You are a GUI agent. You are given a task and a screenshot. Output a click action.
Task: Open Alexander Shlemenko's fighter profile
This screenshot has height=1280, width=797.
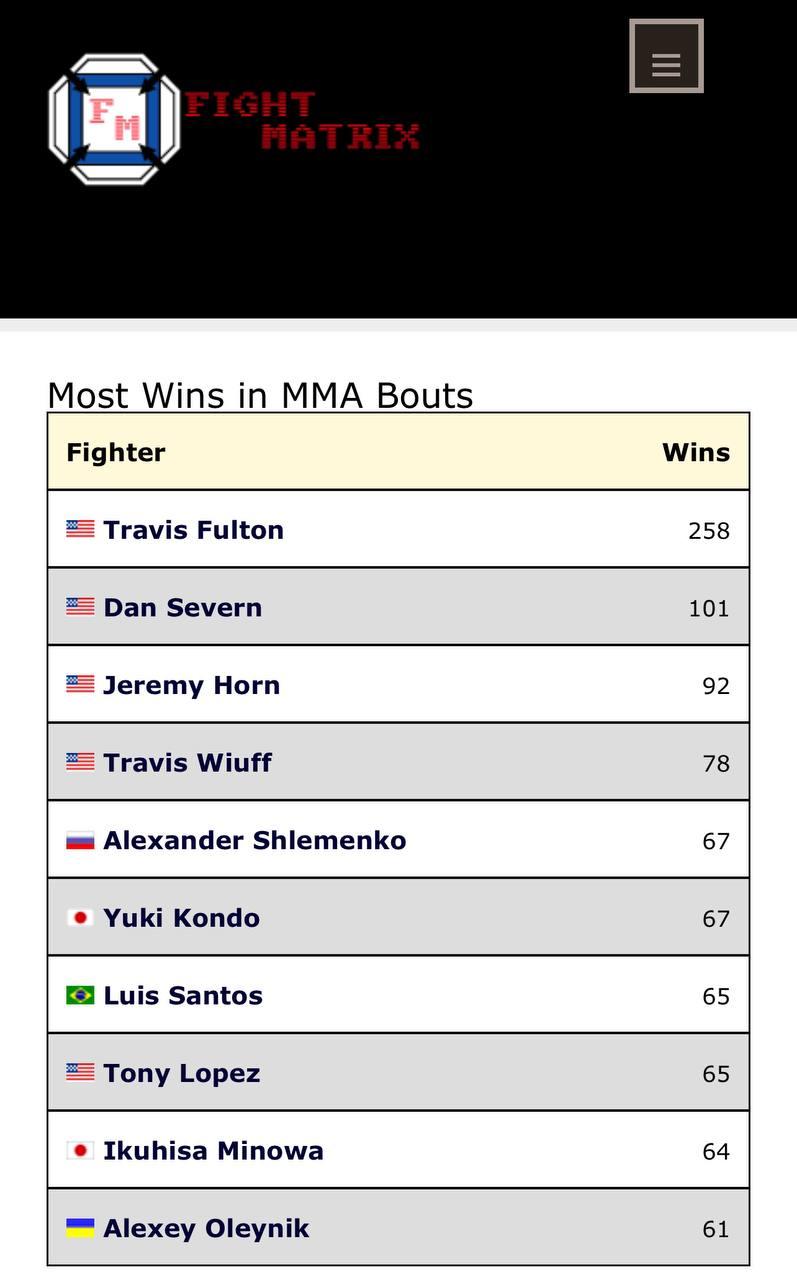[x=254, y=840]
